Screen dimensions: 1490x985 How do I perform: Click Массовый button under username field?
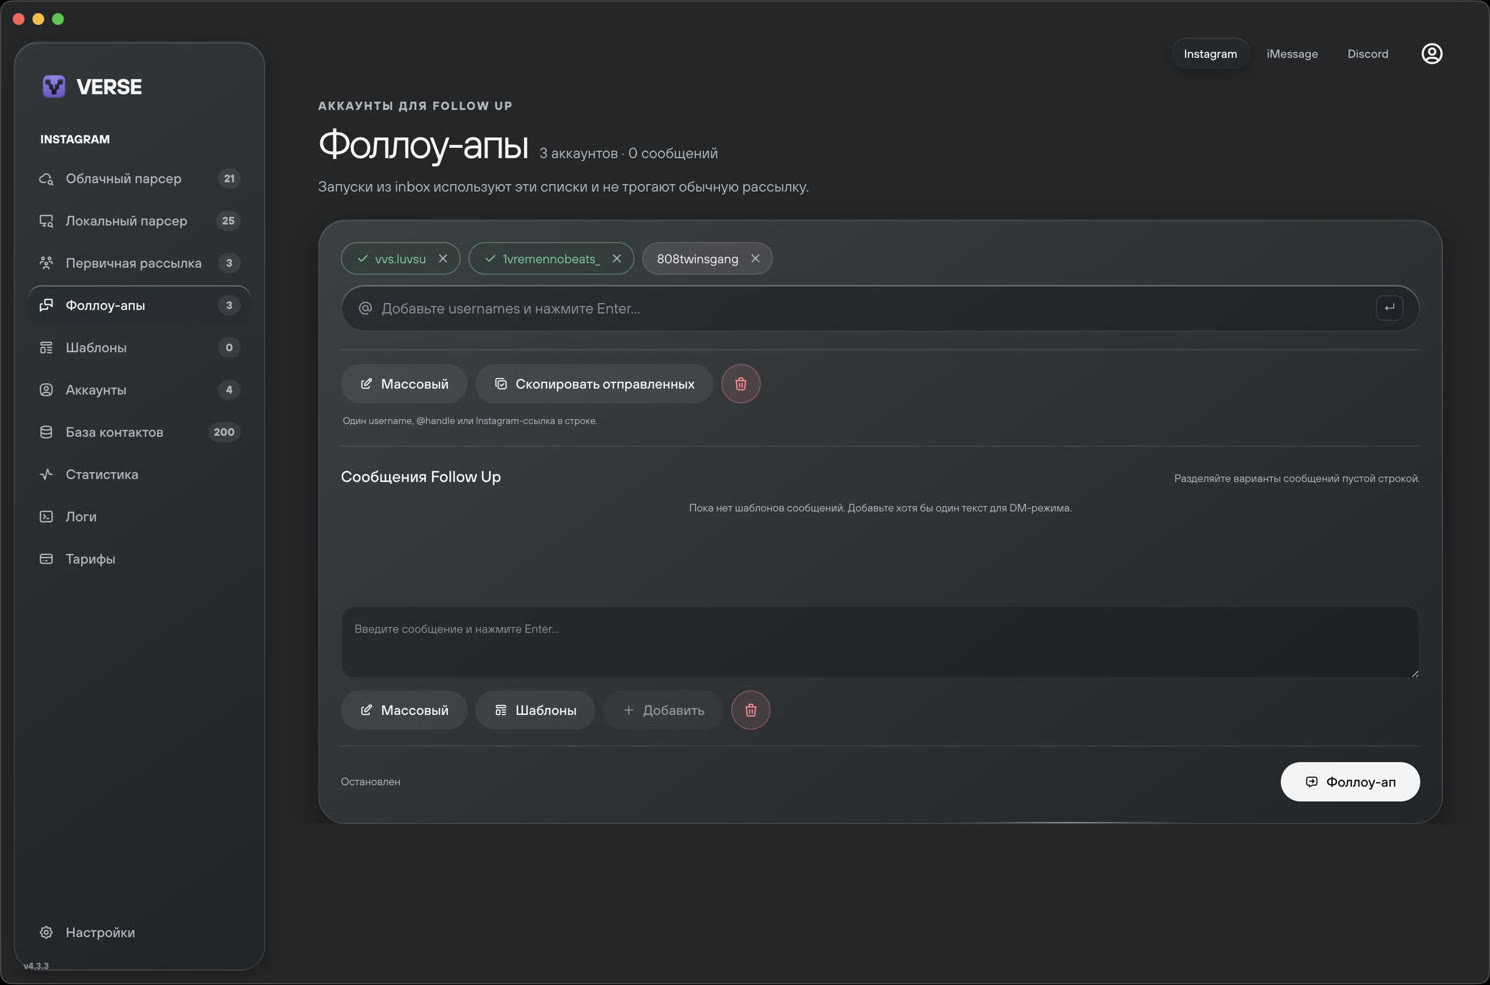[x=404, y=384]
